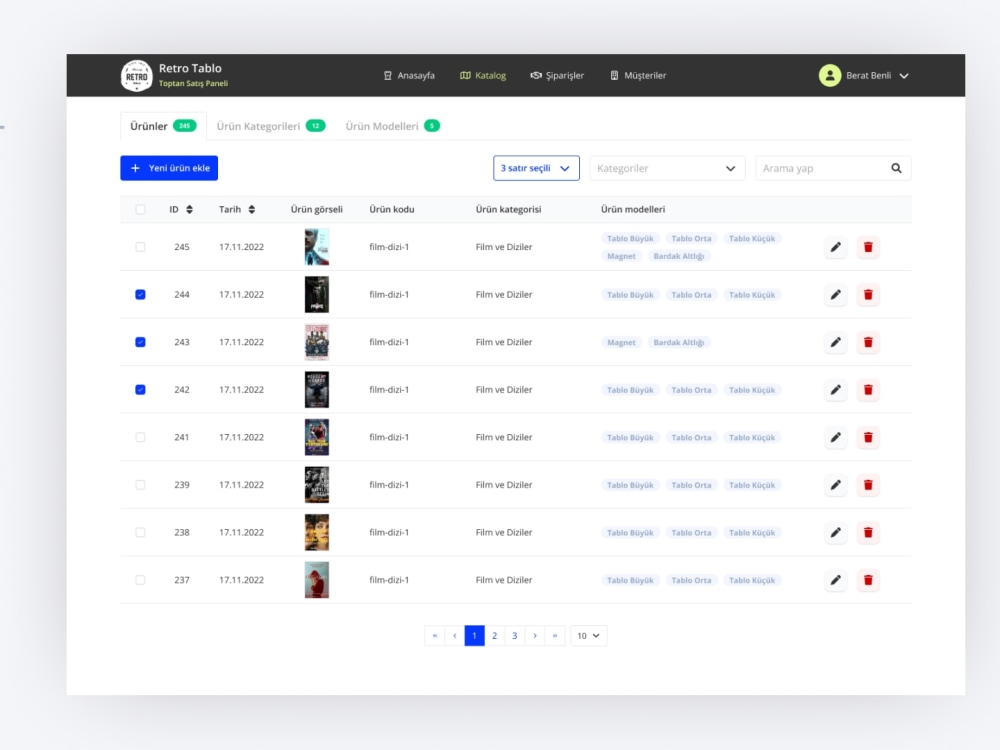Delete product 245 with trash icon
The image size is (1000, 750).
coord(868,247)
